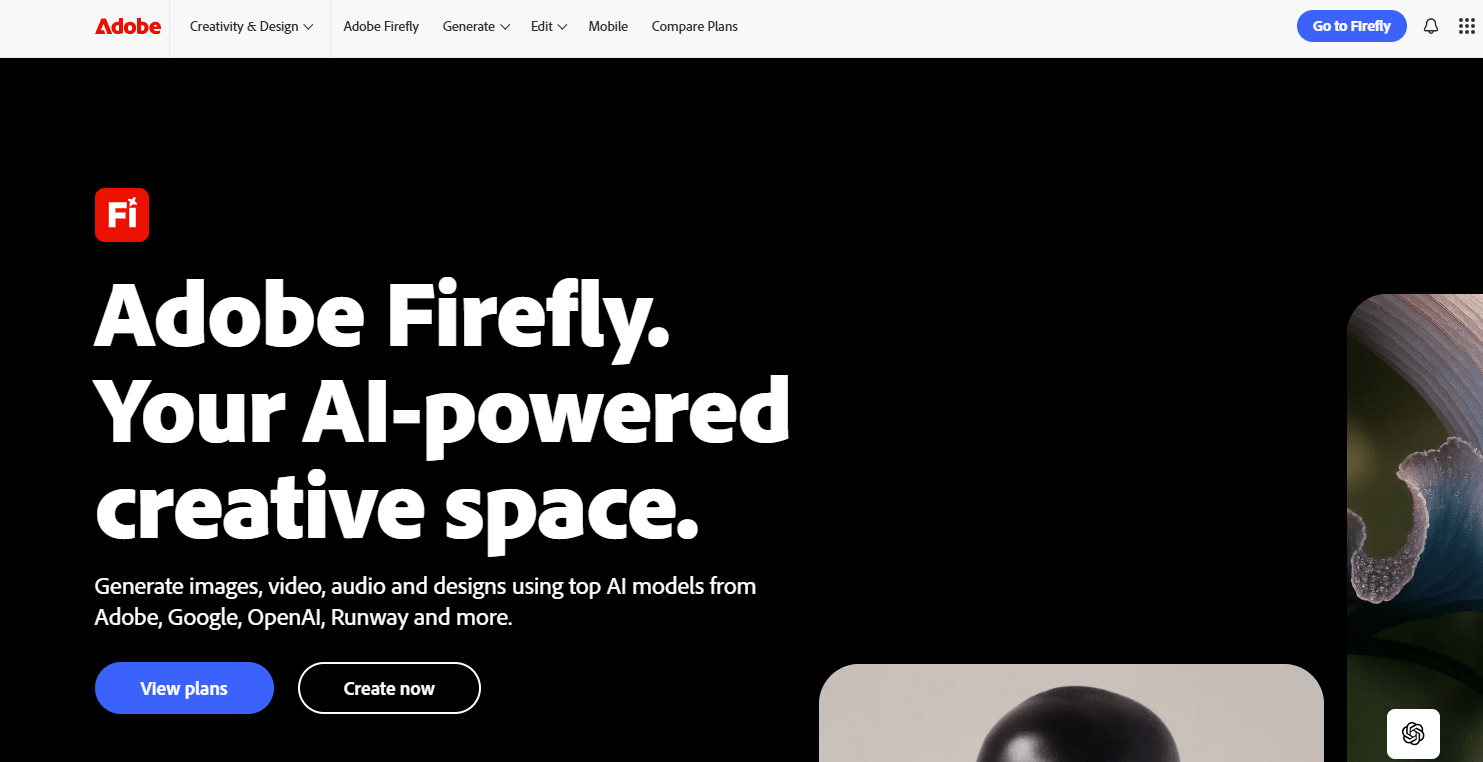Expand the Edit dropdown

tap(549, 27)
